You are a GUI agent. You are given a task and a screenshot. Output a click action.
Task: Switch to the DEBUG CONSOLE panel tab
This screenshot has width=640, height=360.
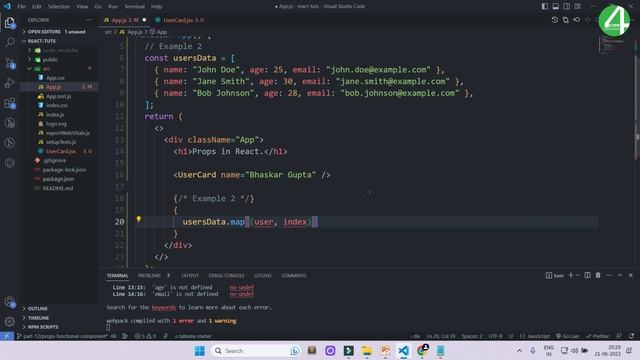(226, 276)
